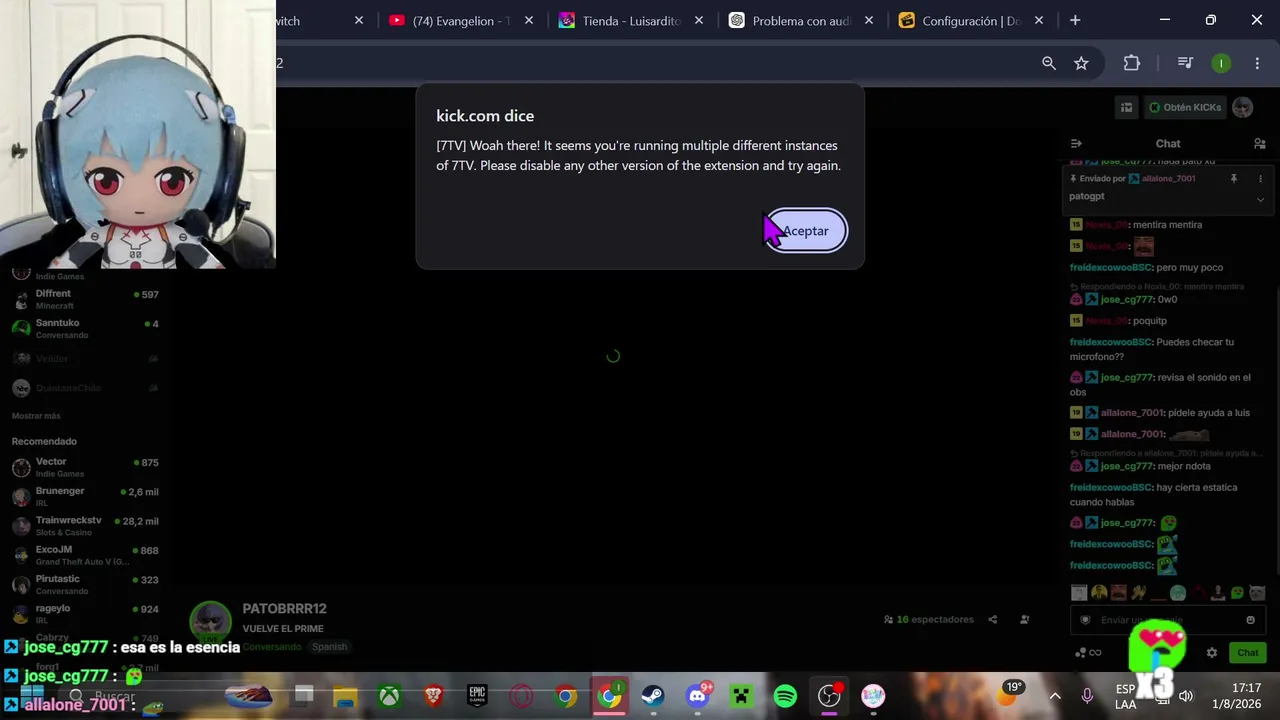Click the 16 espectadores viewer count
This screenshot has width=1280, height=720.
tap(928, 620)
